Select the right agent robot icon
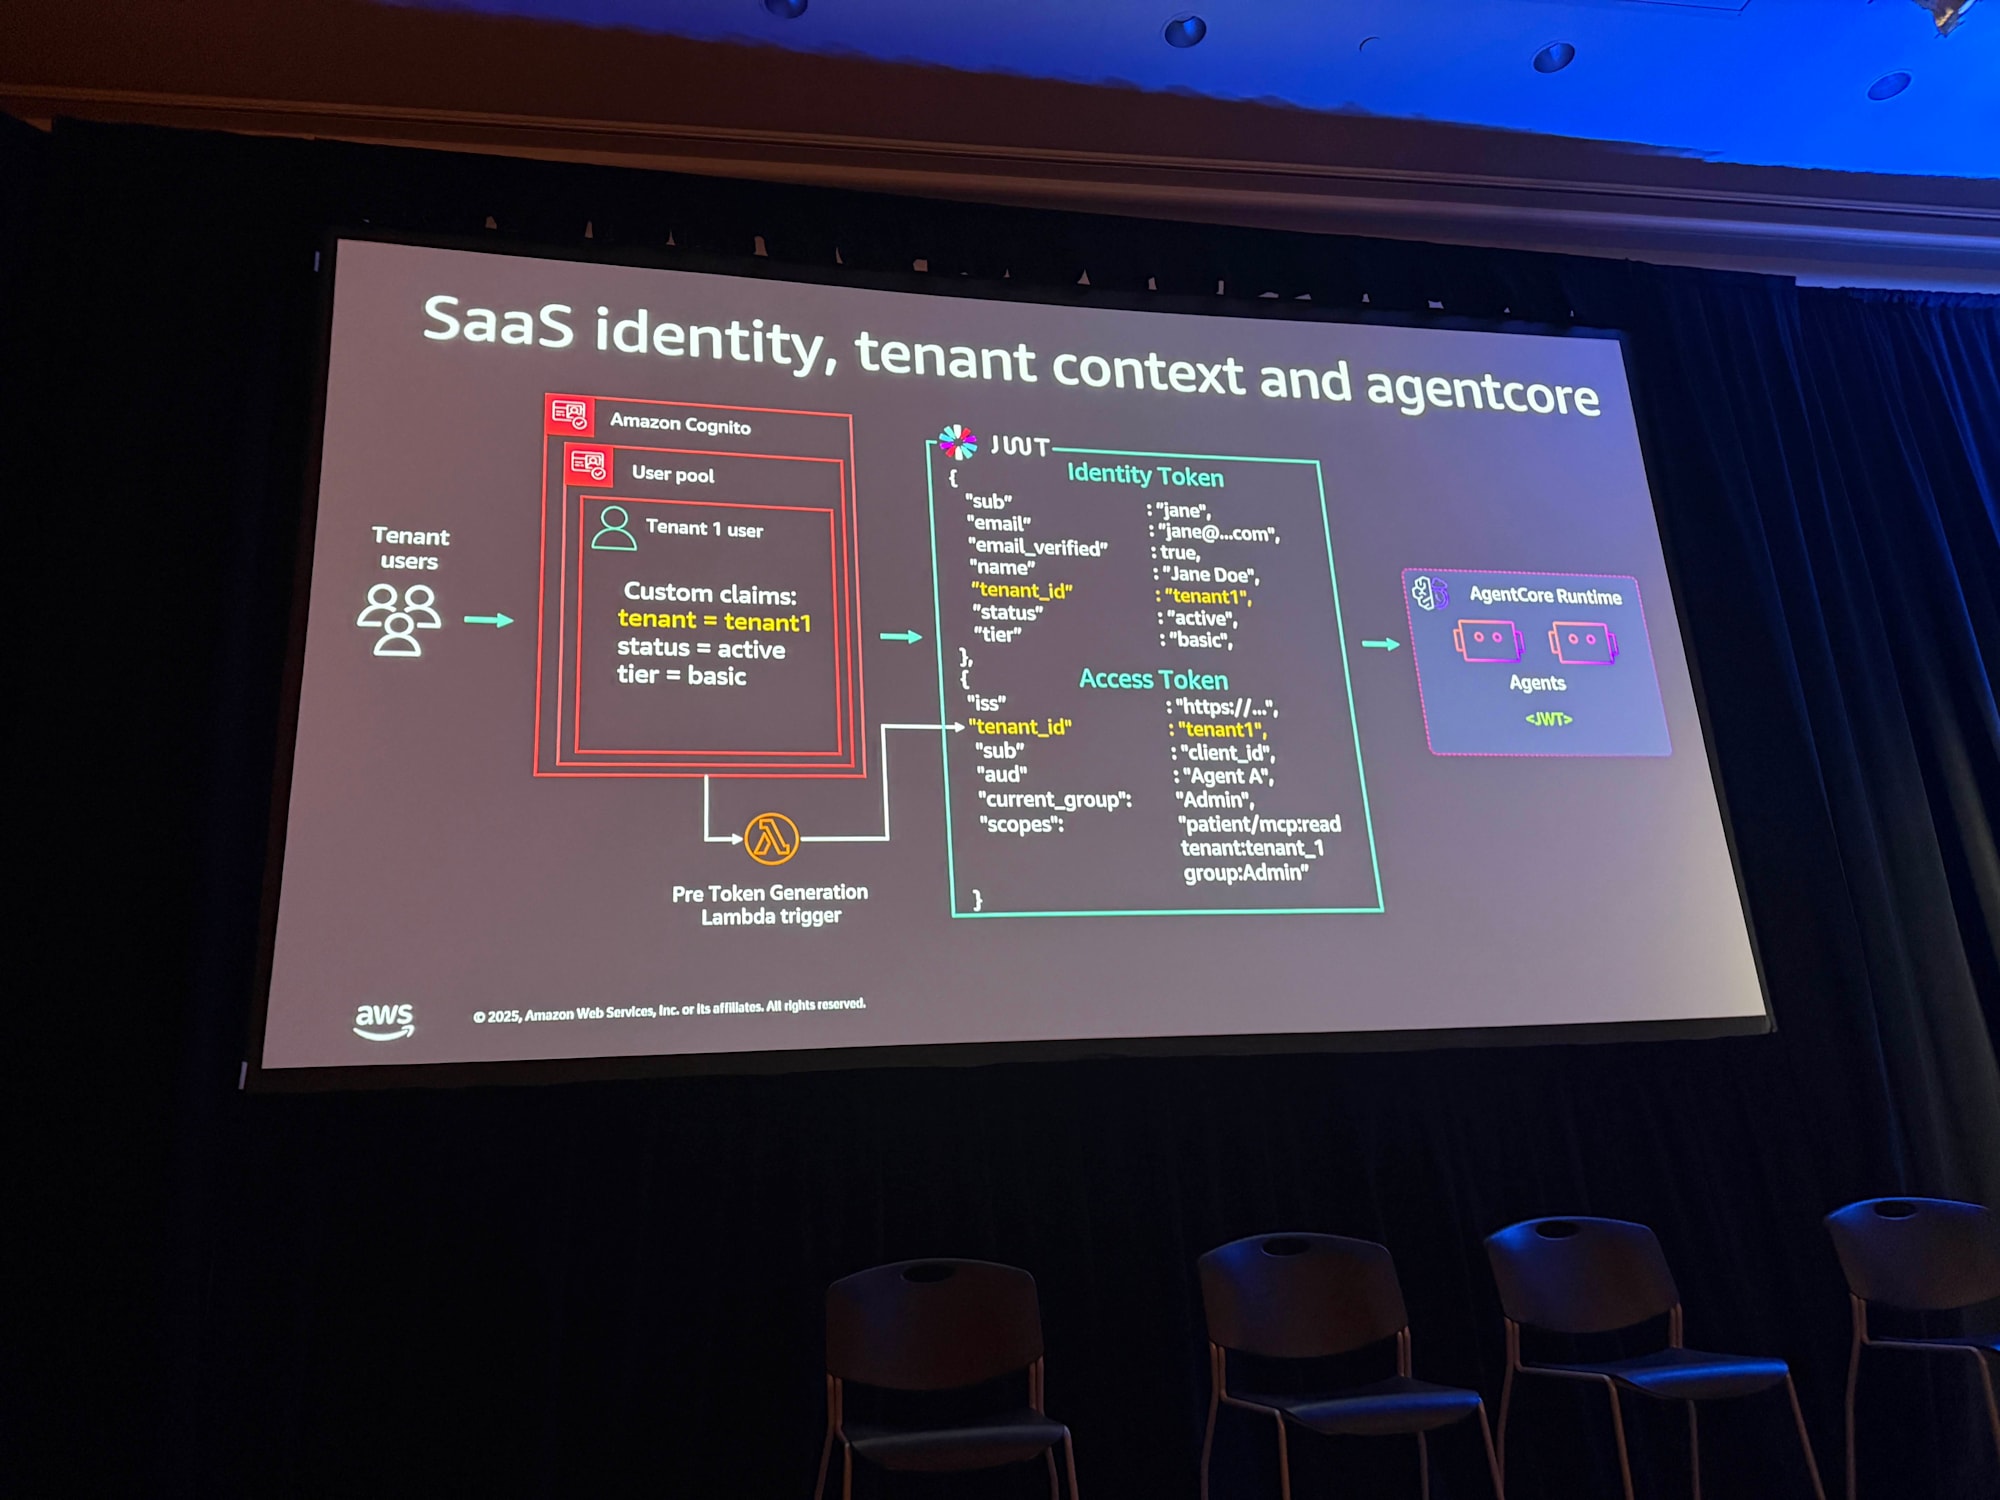2000x1500 pixels. (1583, 643)
